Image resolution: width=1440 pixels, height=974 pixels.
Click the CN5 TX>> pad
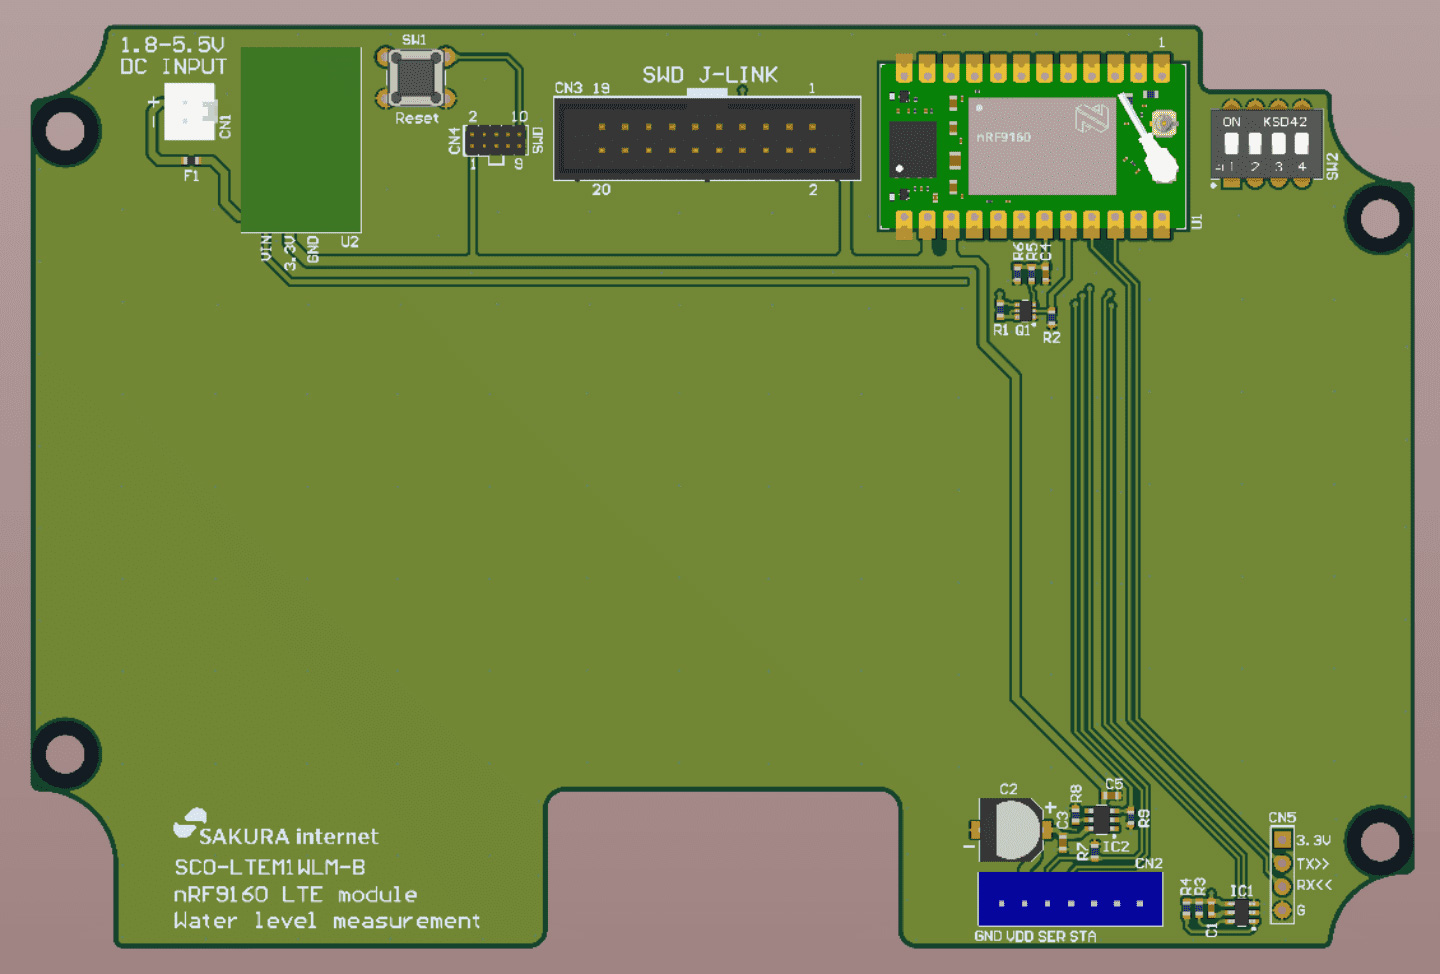pyautogui.click(x=1282, y=863)
